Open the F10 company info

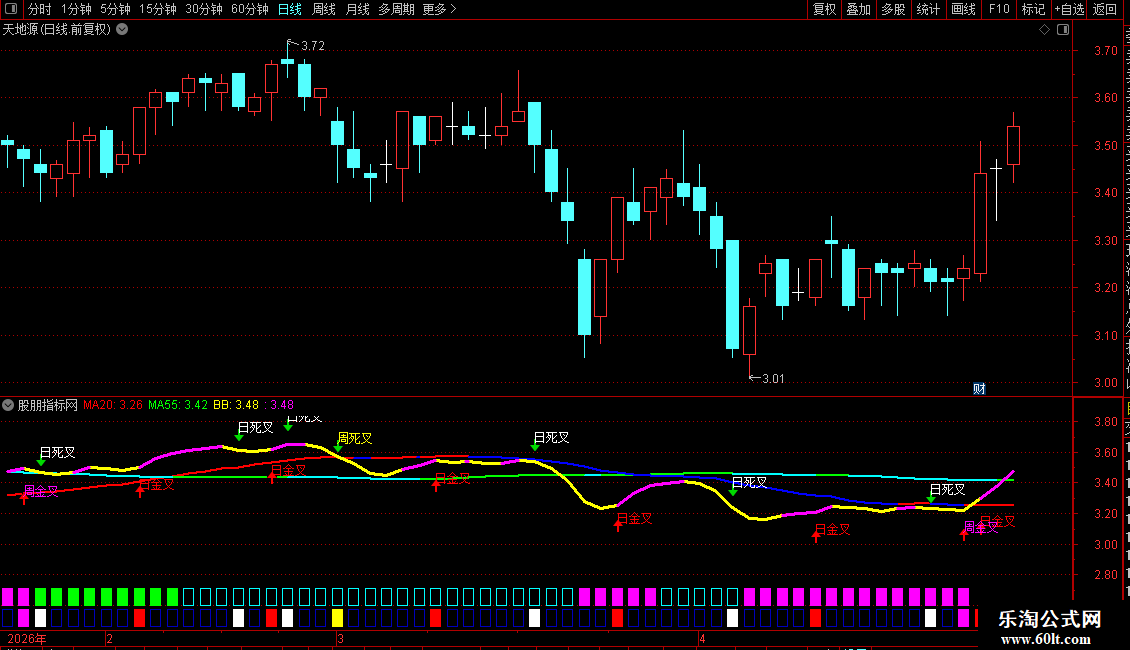click(999, 9)
